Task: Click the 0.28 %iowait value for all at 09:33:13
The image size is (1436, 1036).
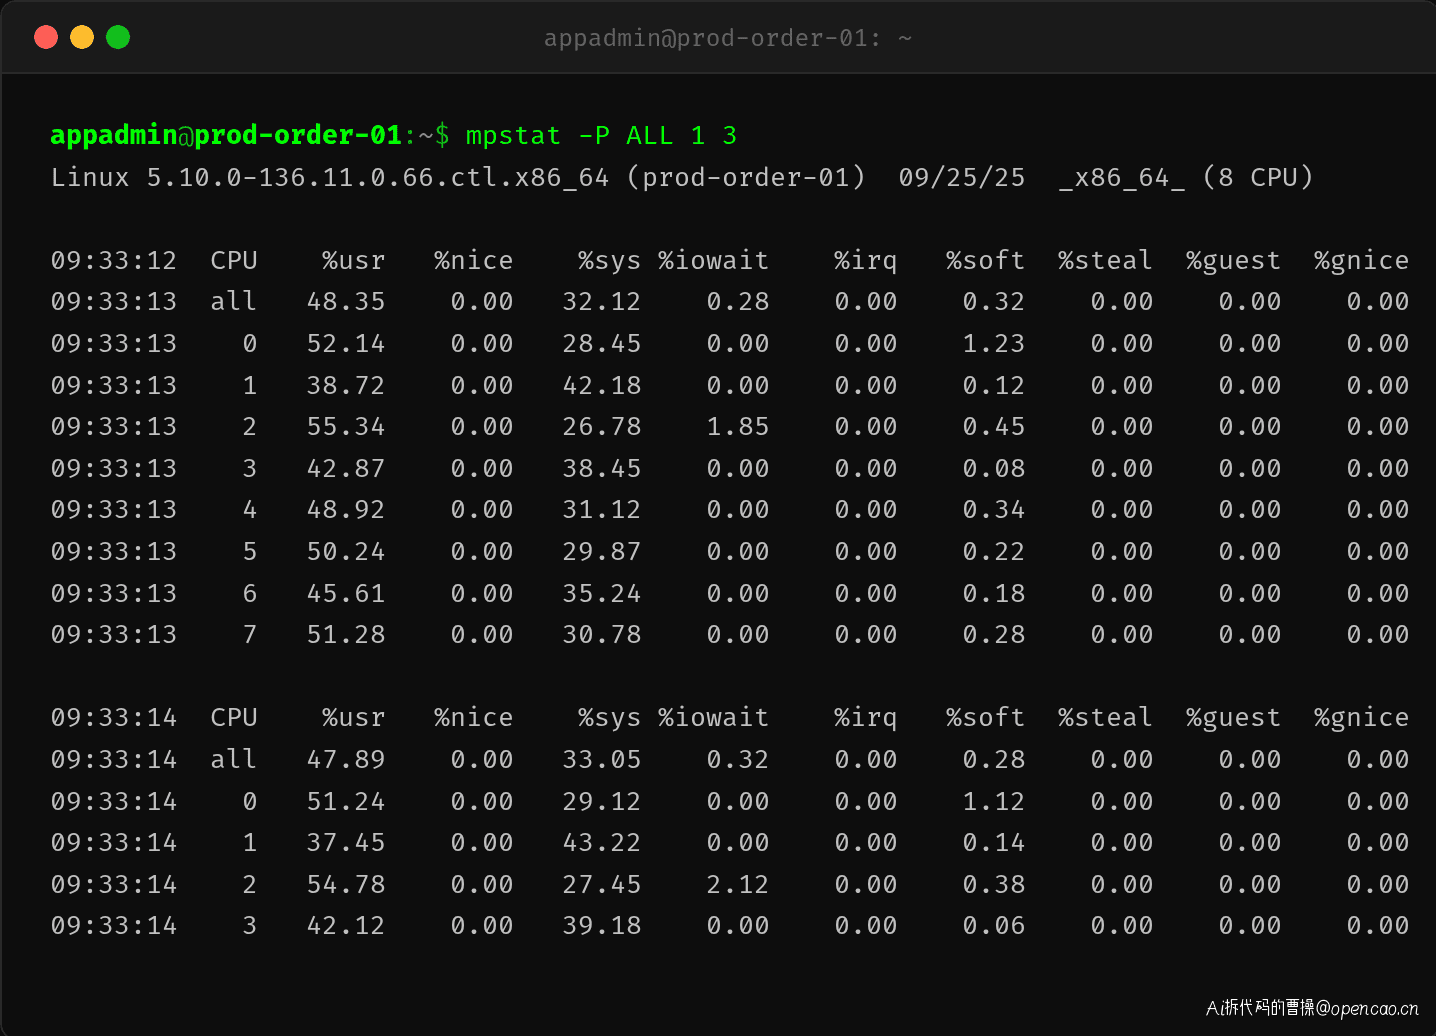Action: (737, 301)
